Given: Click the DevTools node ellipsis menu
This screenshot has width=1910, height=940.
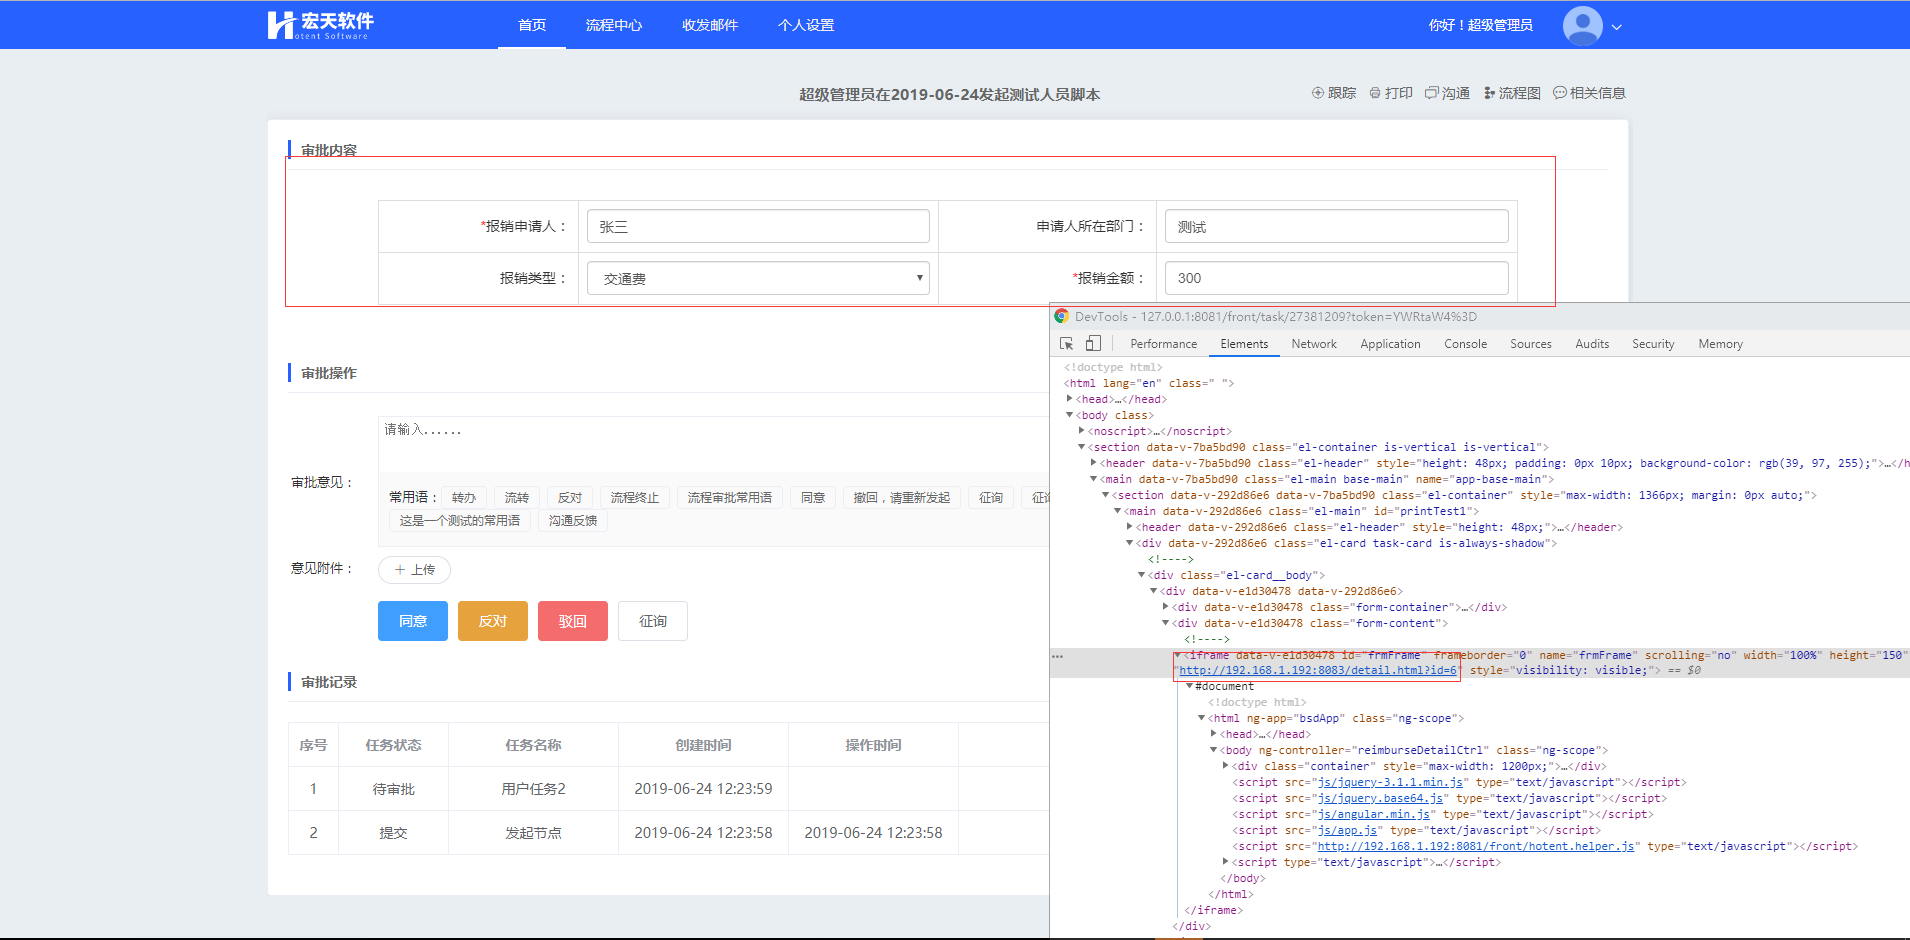Looking at the screenshot, I should [x=1058, y=656].
